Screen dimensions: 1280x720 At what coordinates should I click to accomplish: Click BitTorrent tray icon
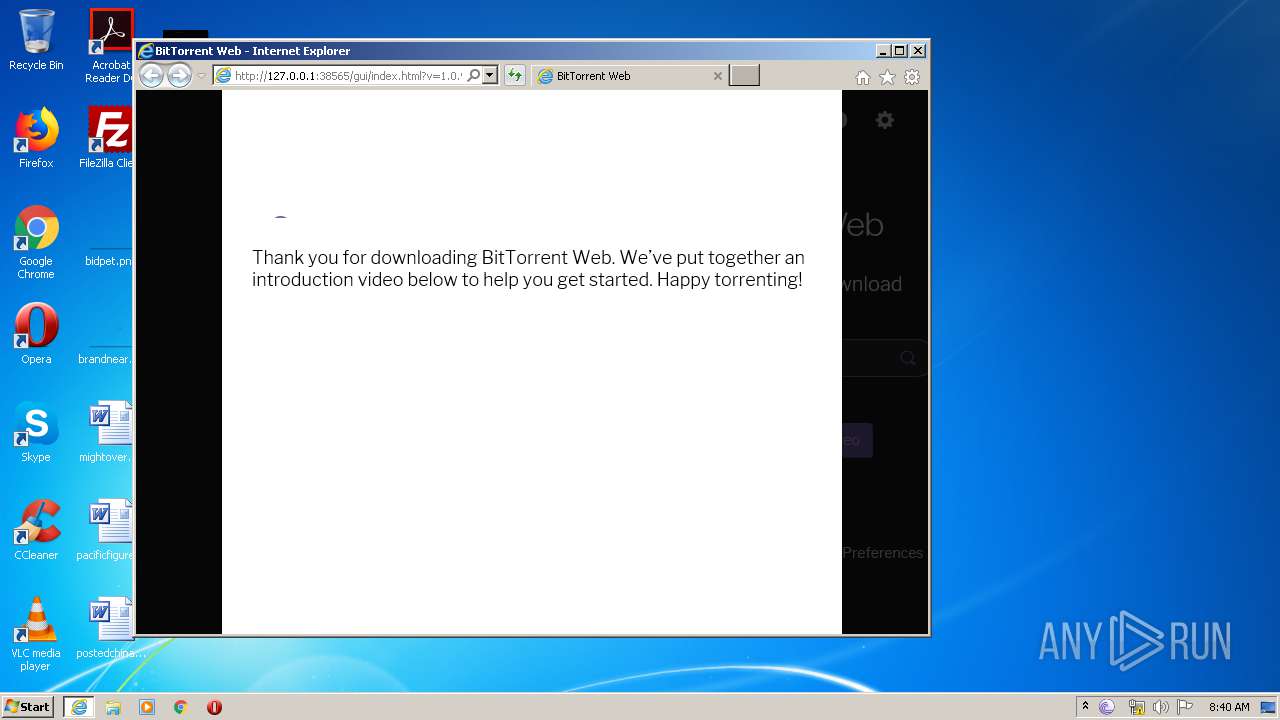pos(1107,707)
